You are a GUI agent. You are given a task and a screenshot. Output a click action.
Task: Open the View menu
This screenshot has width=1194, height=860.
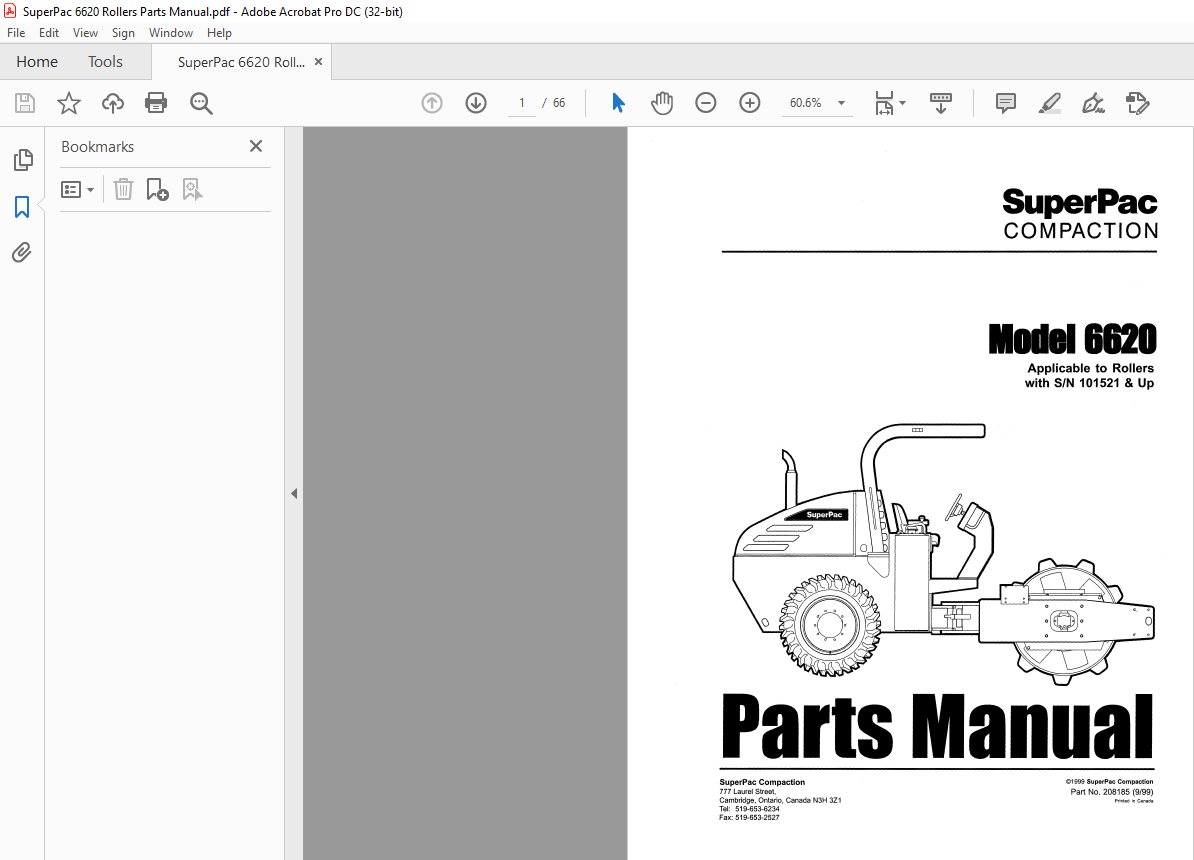tap(85, 33)
